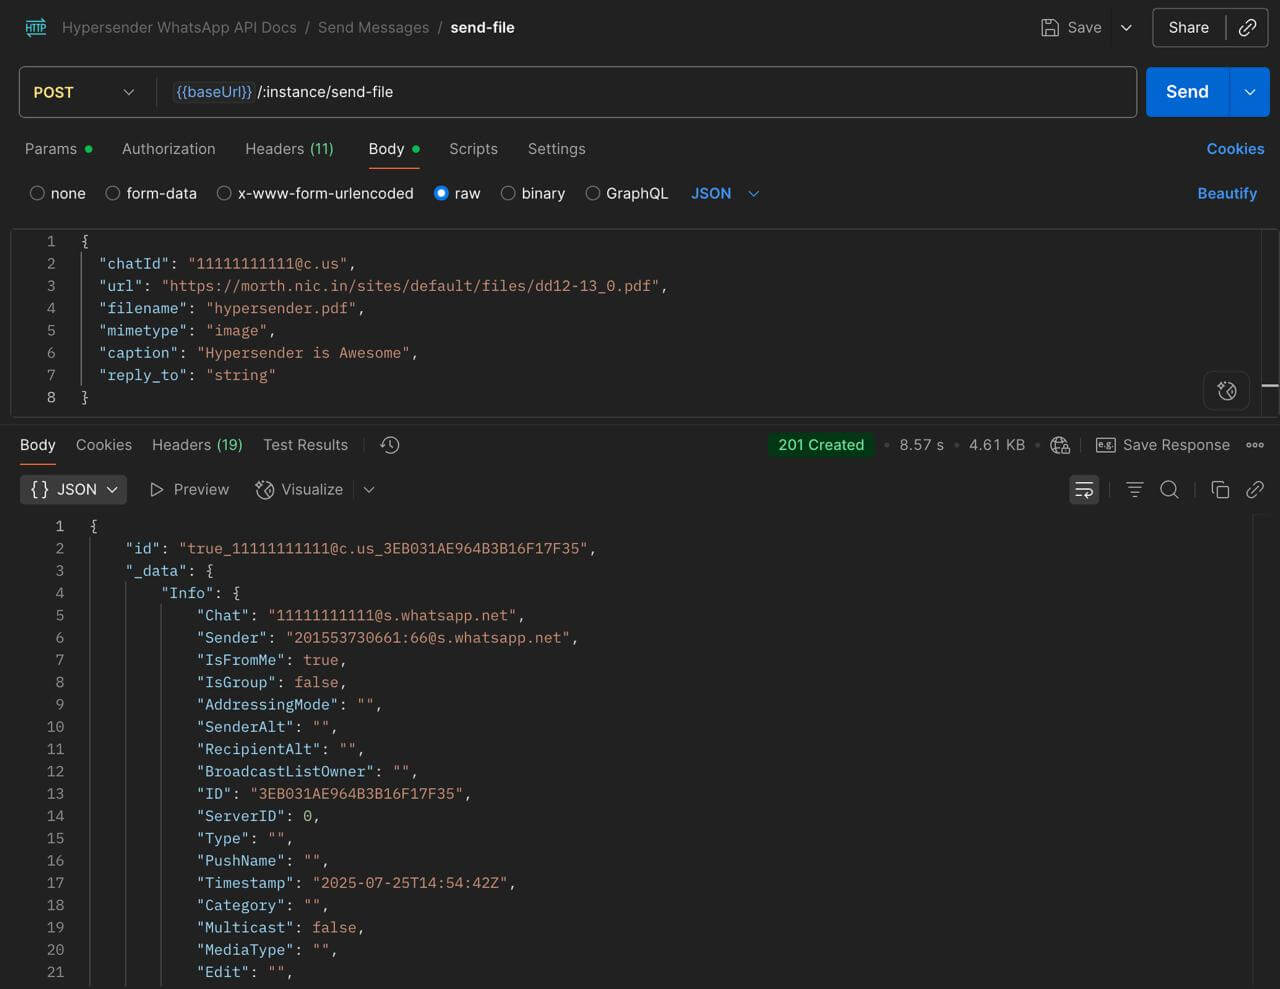This screenshot has width=1280, height=989.
Task: Click the 4.61 KB response size
Action: pyautogui.click(x=997, y=445)
